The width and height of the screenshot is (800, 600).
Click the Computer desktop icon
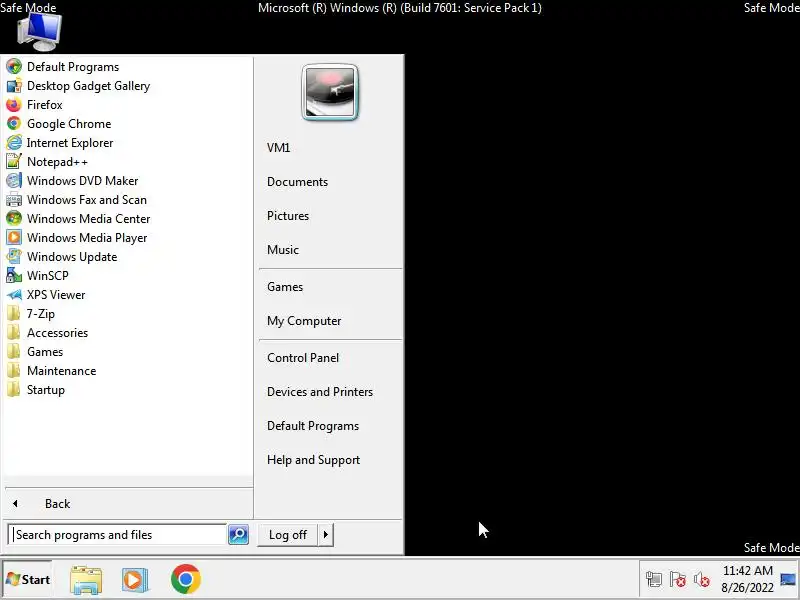(39, 32)
